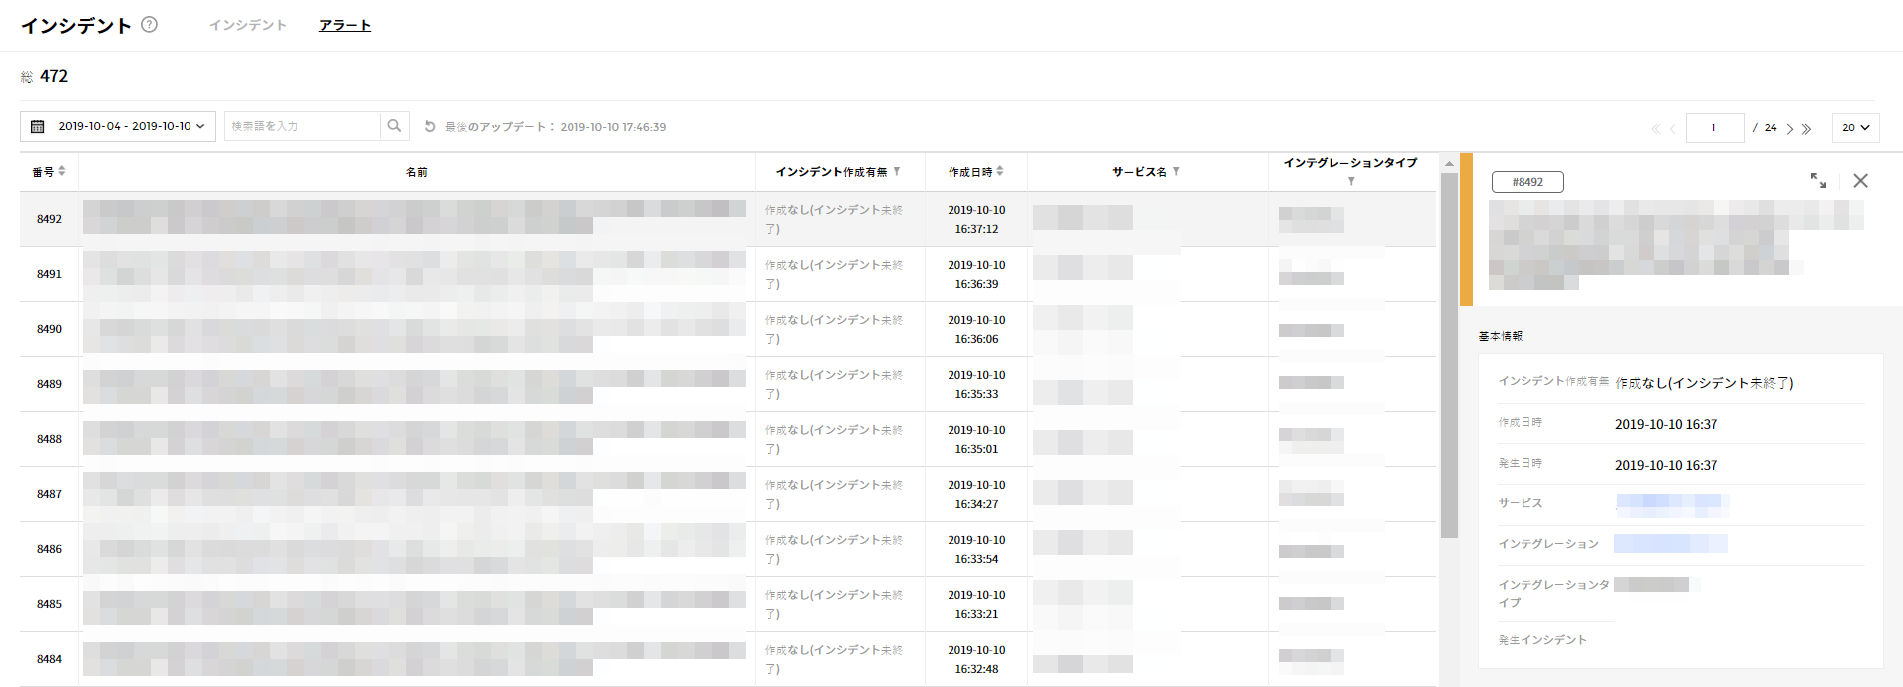Viewport: 1903px width, 687px height.
Task: Sort by 作成日時 column
Action: click(1000, 172)
